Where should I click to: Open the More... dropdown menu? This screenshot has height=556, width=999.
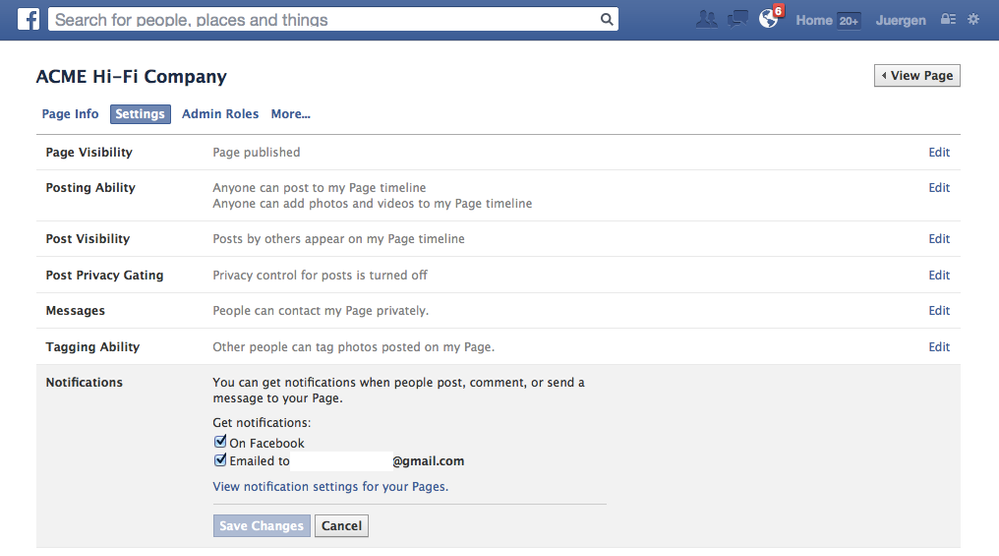pos(291,114)
